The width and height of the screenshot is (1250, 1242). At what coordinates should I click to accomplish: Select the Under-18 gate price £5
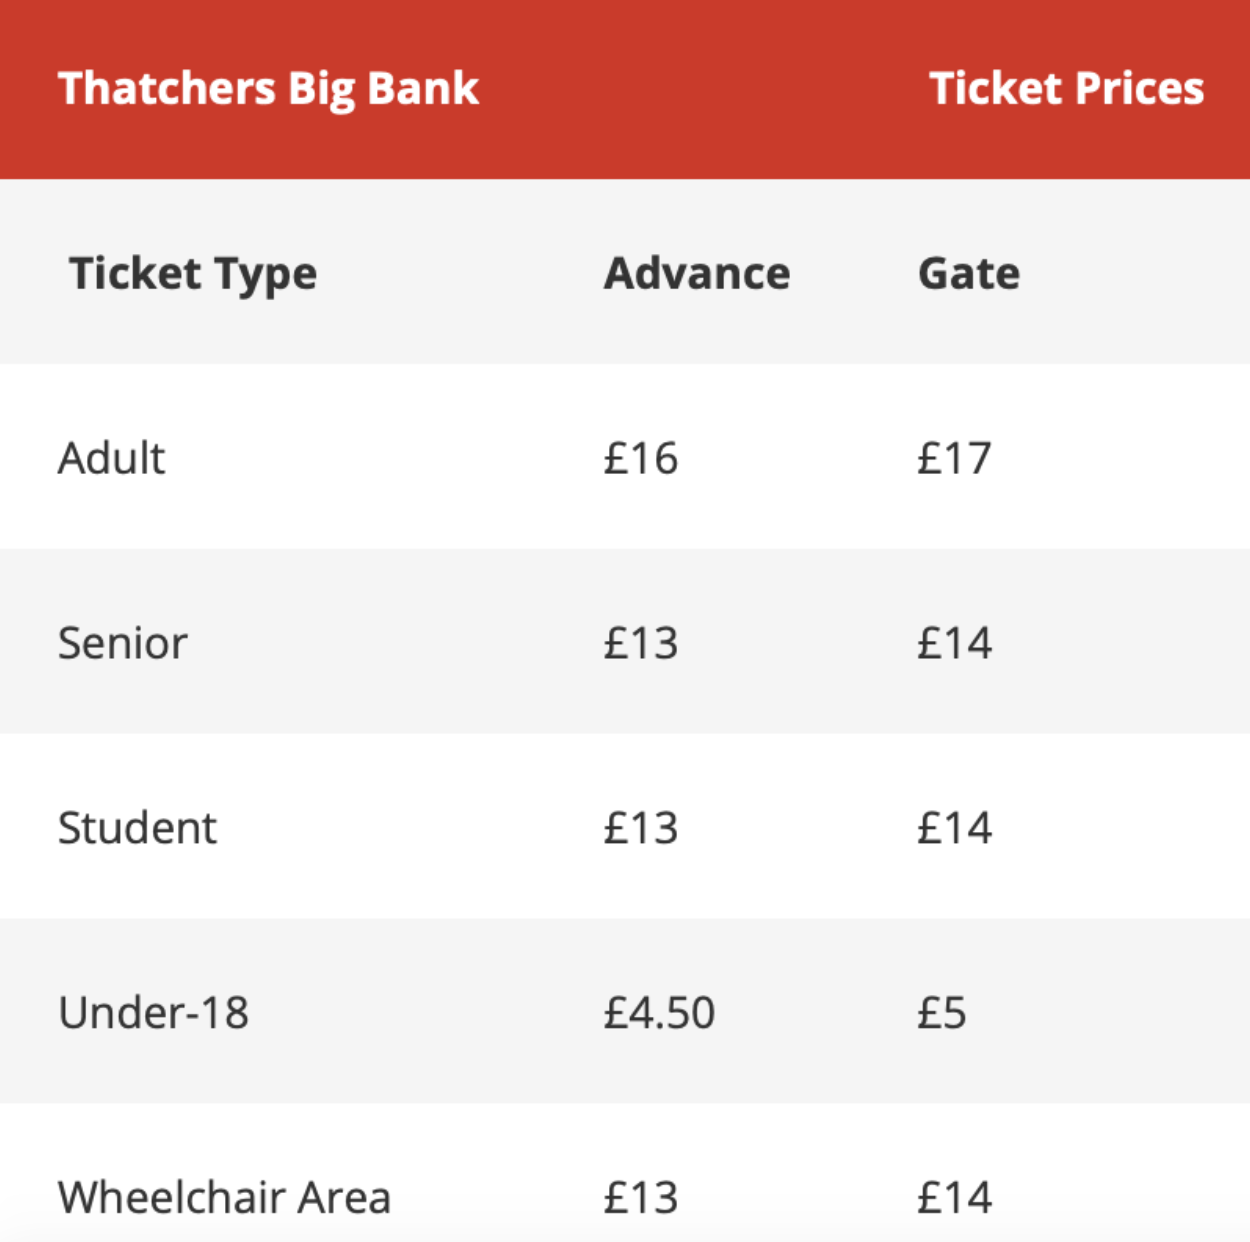pyautogui.click(x=942, y=1013)
